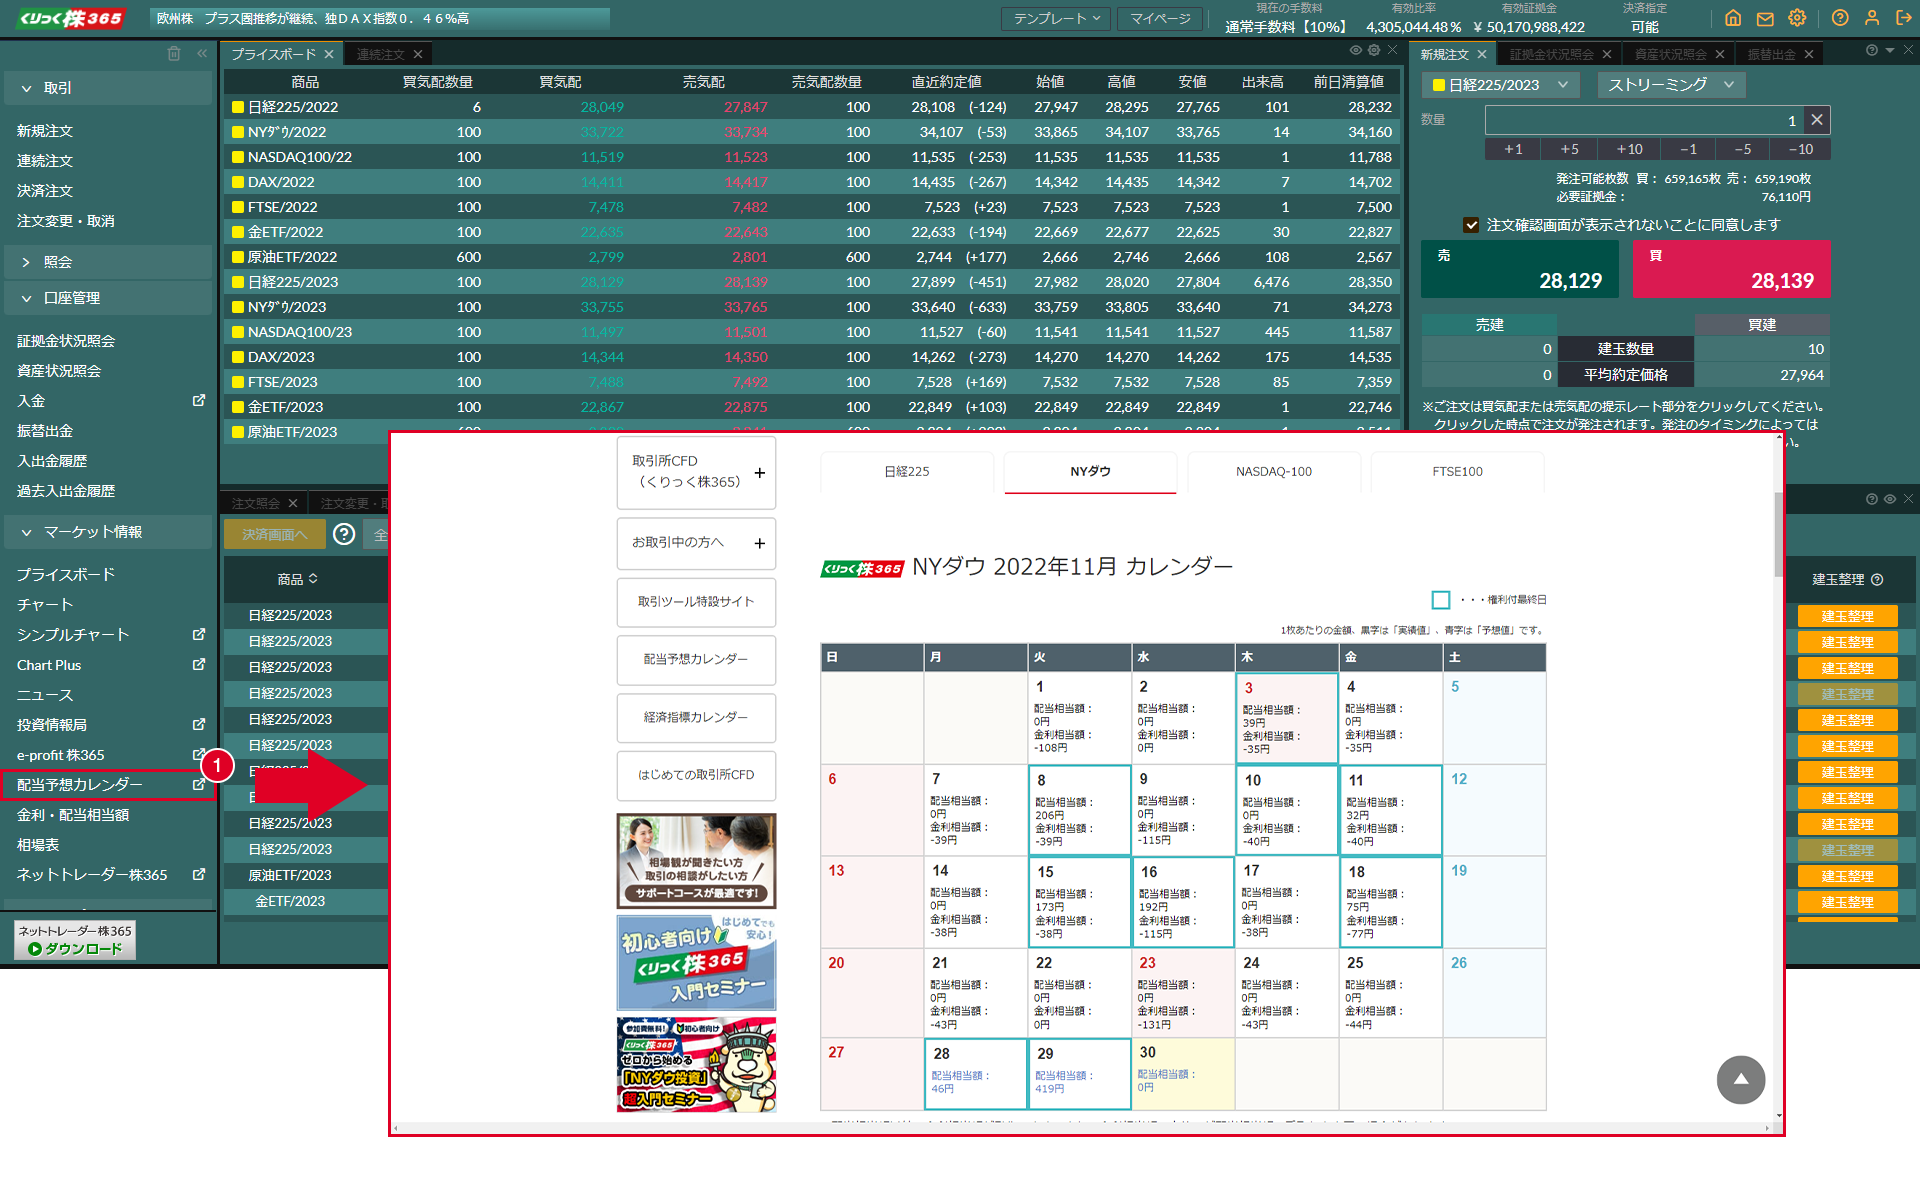Click yellow marker beside 日経225/2022
Screen dimensions: 1920x1191
point(238,107)
